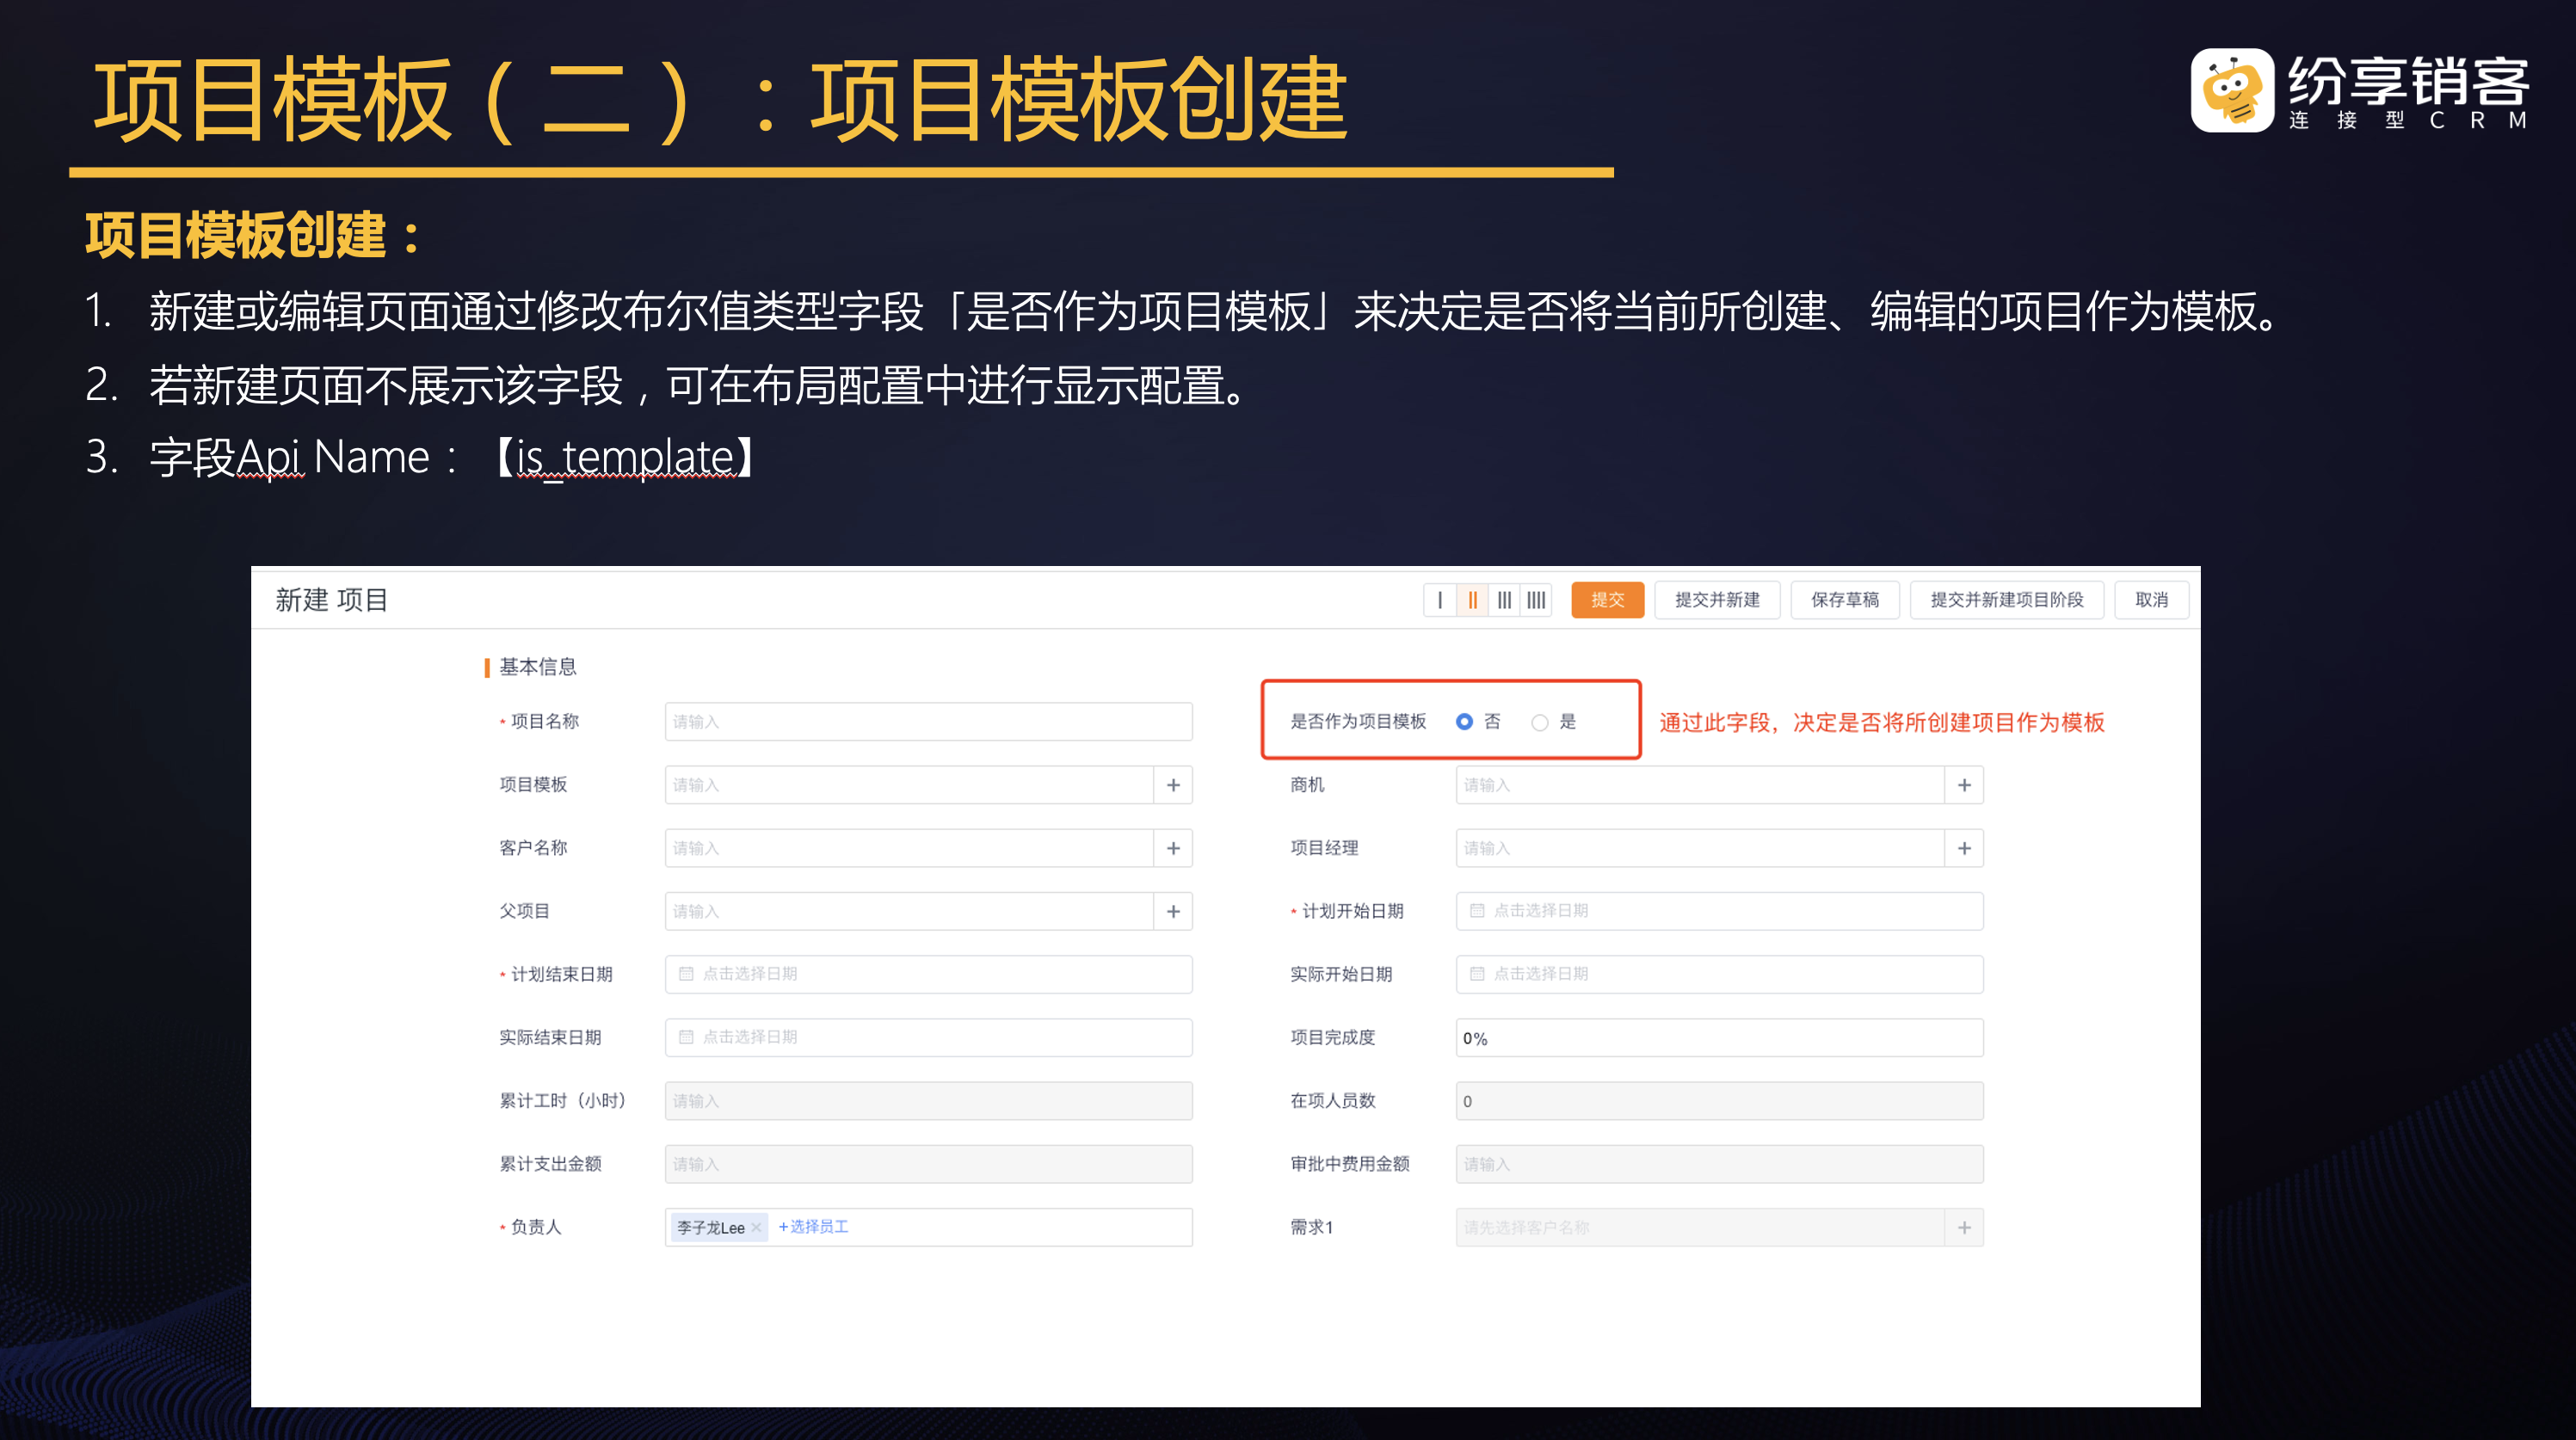The image size is (2576, 1440).
Task: Click plus icon beside 项目模板 field
Action: [1173, 785]
